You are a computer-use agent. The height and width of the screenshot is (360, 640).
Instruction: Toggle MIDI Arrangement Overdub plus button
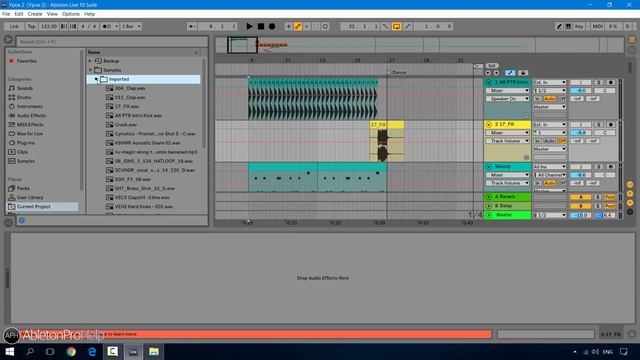[288, 26]
